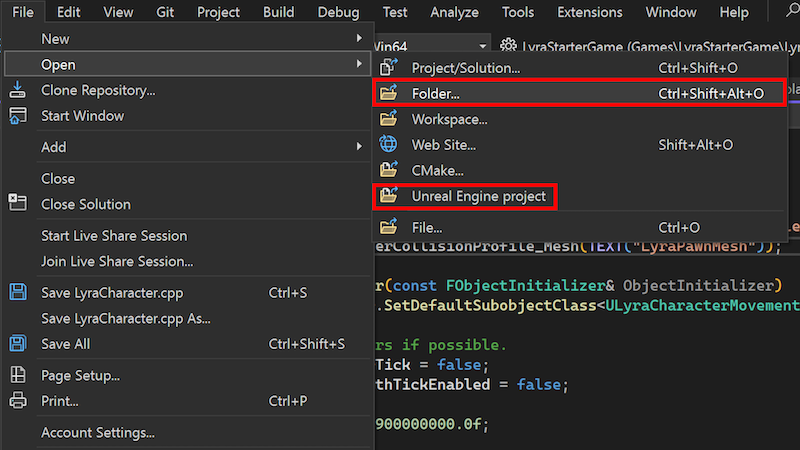
Task: Select Clone Repository... entry
Action: pos(187,90)
